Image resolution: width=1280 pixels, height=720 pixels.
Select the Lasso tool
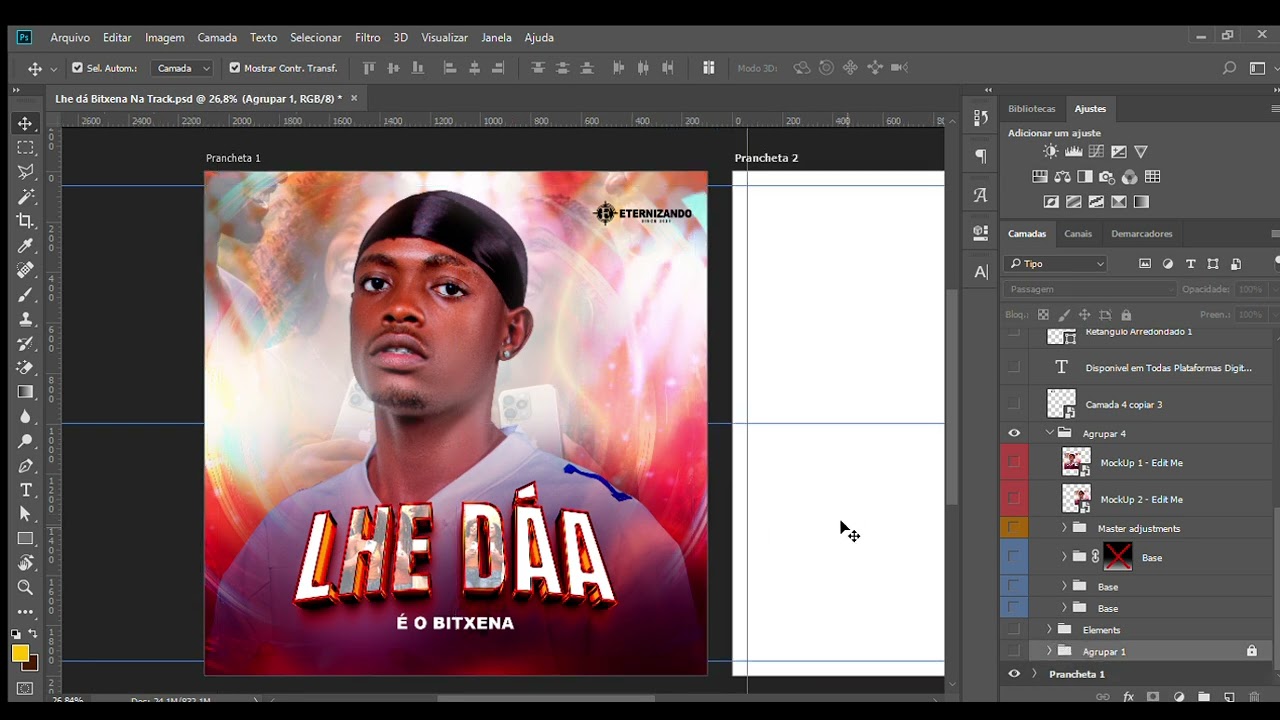(26, 172)
